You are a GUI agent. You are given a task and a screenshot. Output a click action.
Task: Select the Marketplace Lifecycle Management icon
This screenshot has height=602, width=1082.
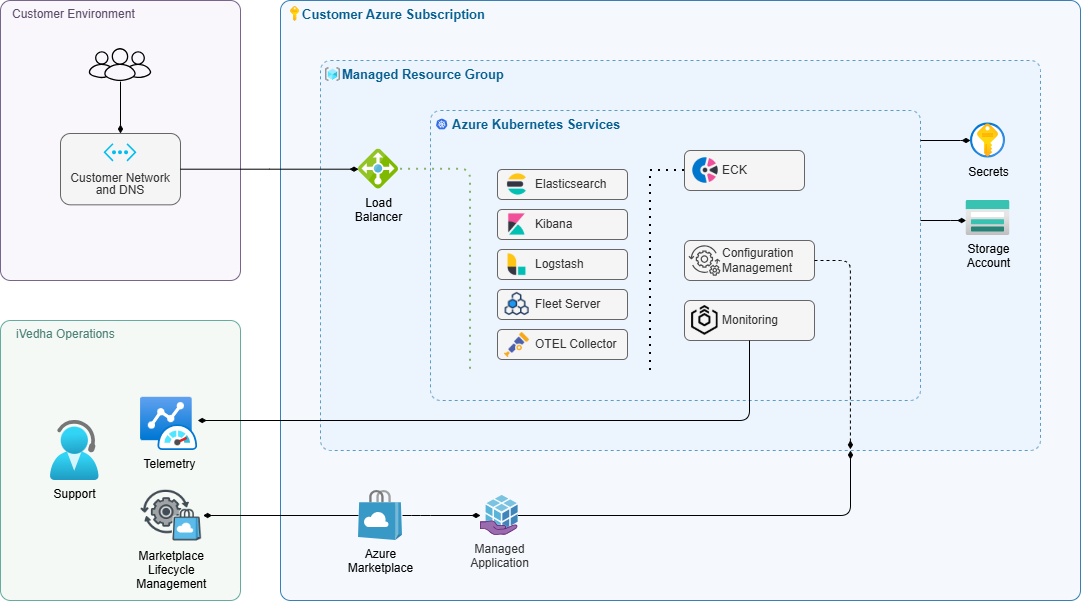click(x=171, y=516)
